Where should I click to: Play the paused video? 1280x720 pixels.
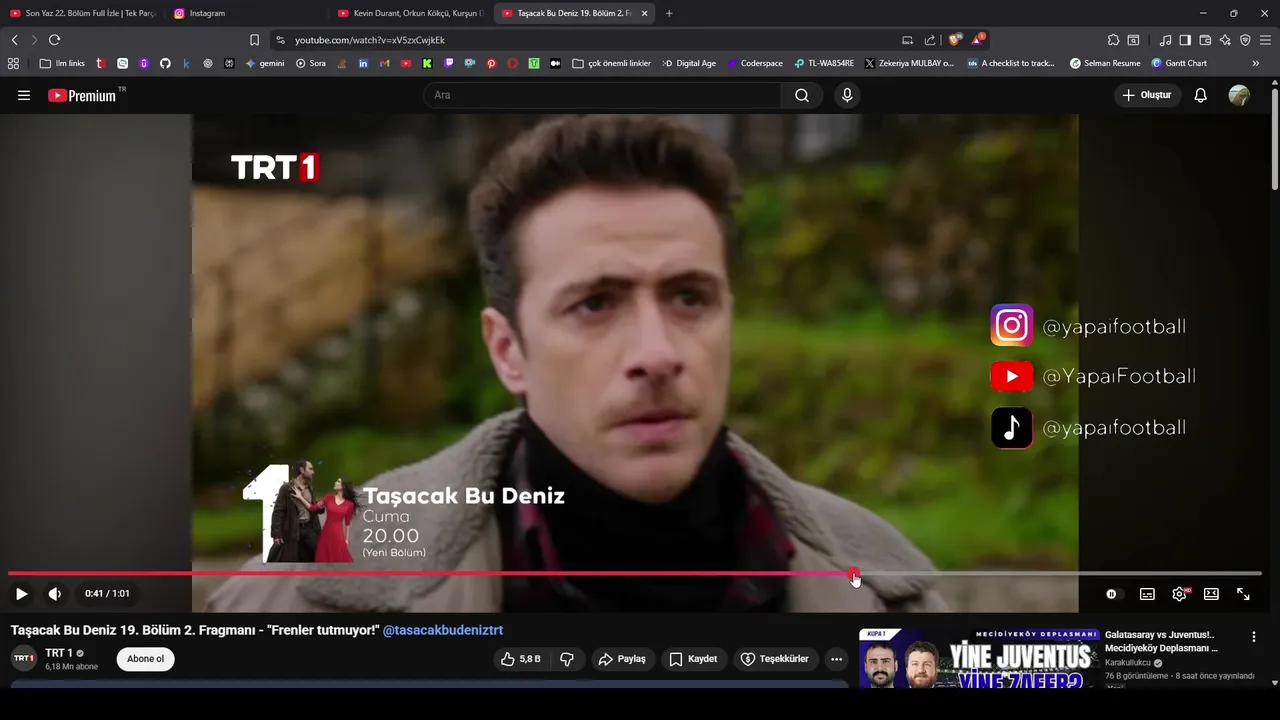click(21, 593)
